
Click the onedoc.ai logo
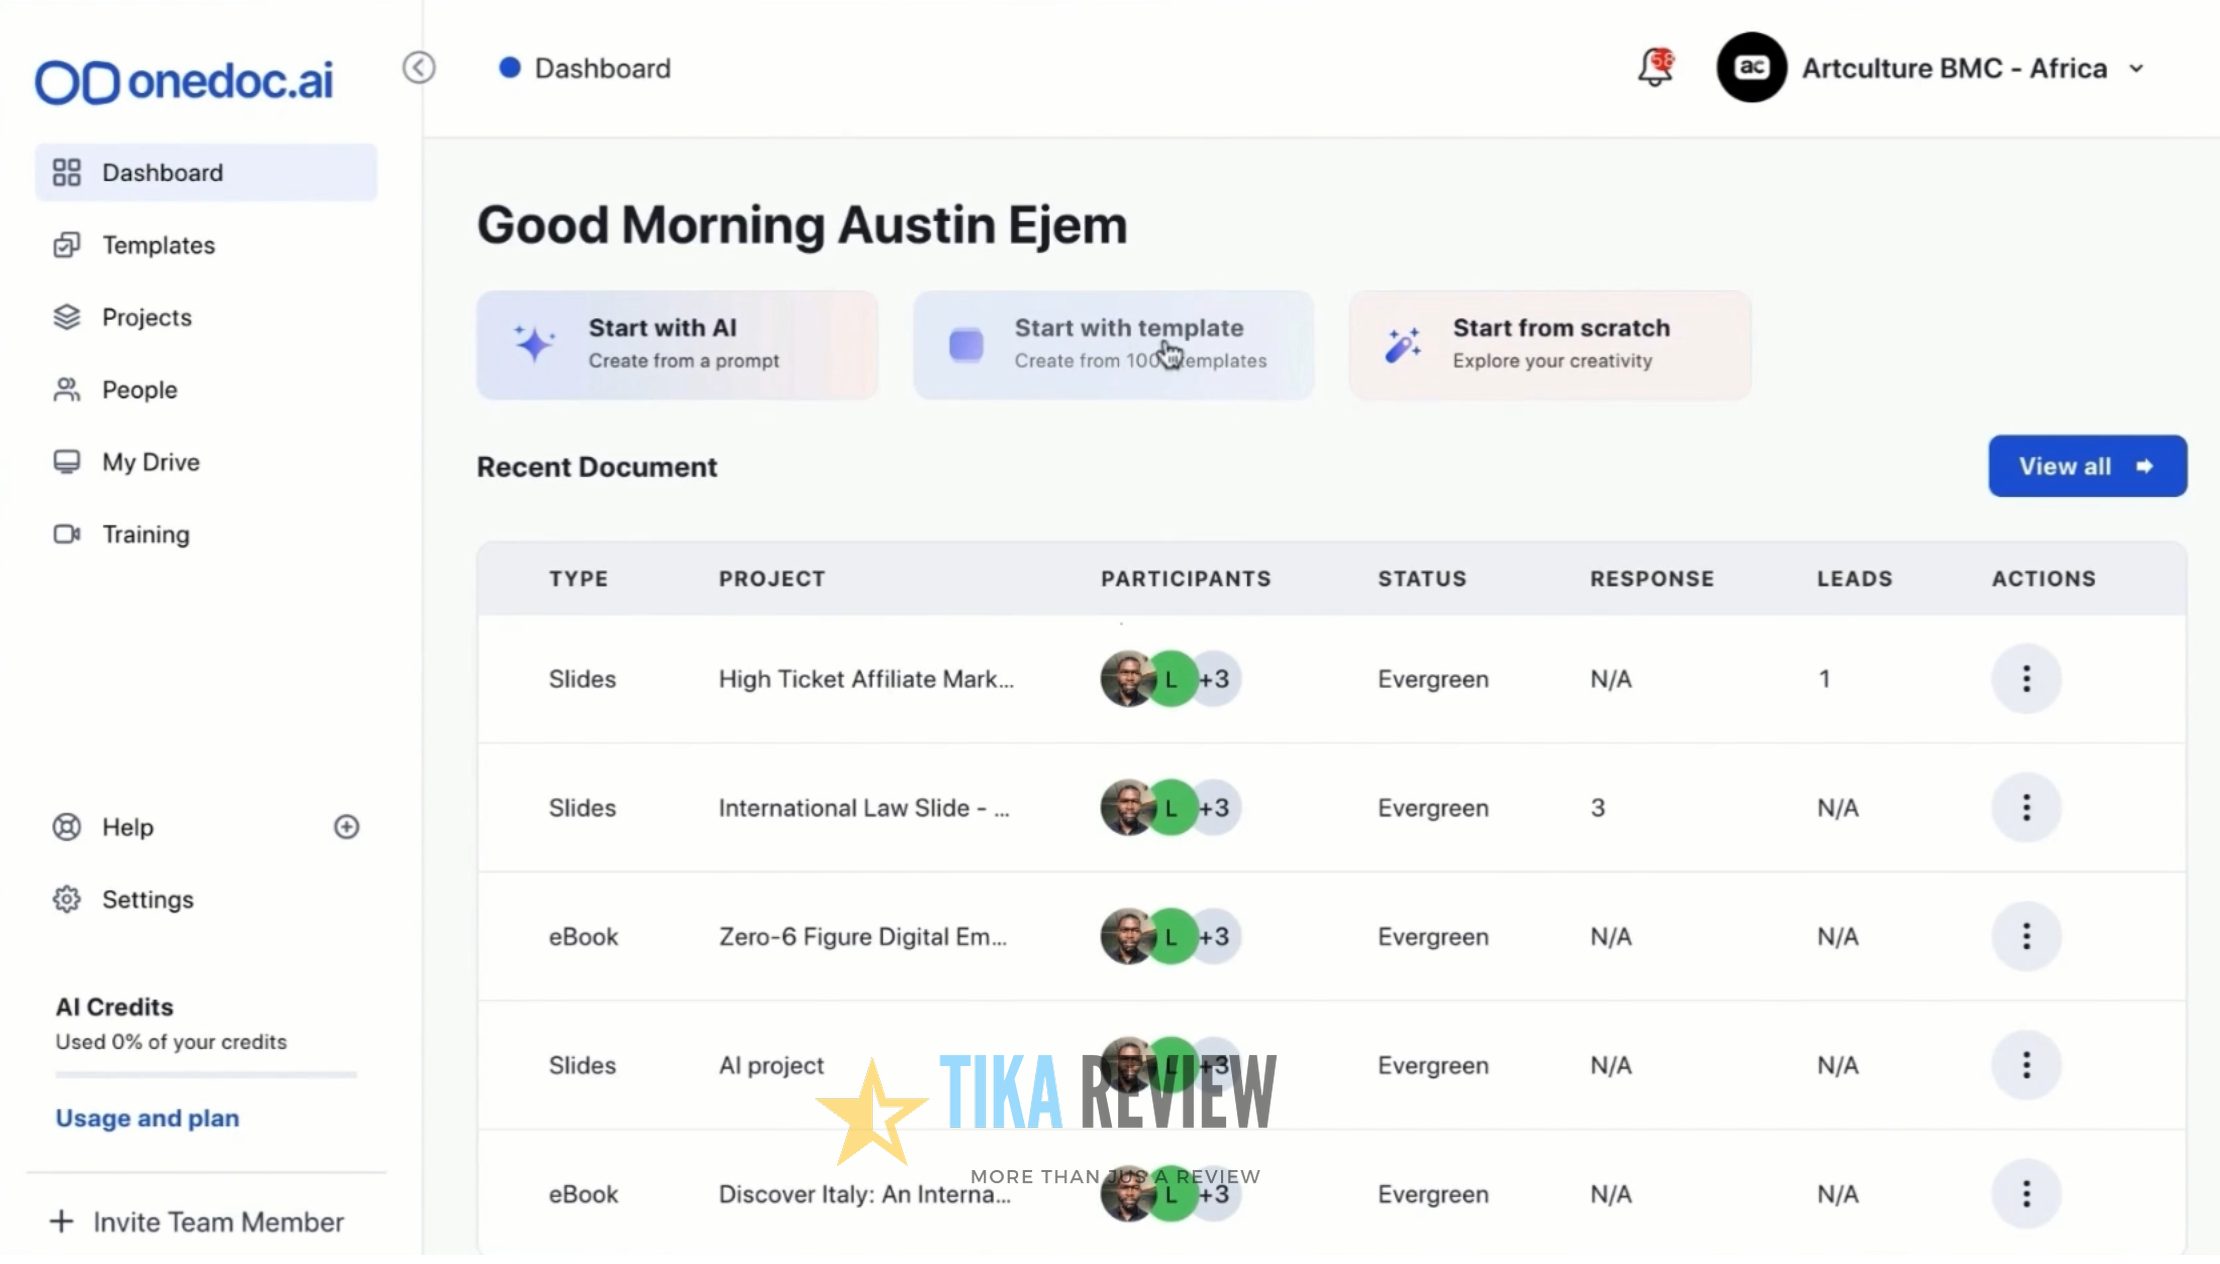point(184,82)
